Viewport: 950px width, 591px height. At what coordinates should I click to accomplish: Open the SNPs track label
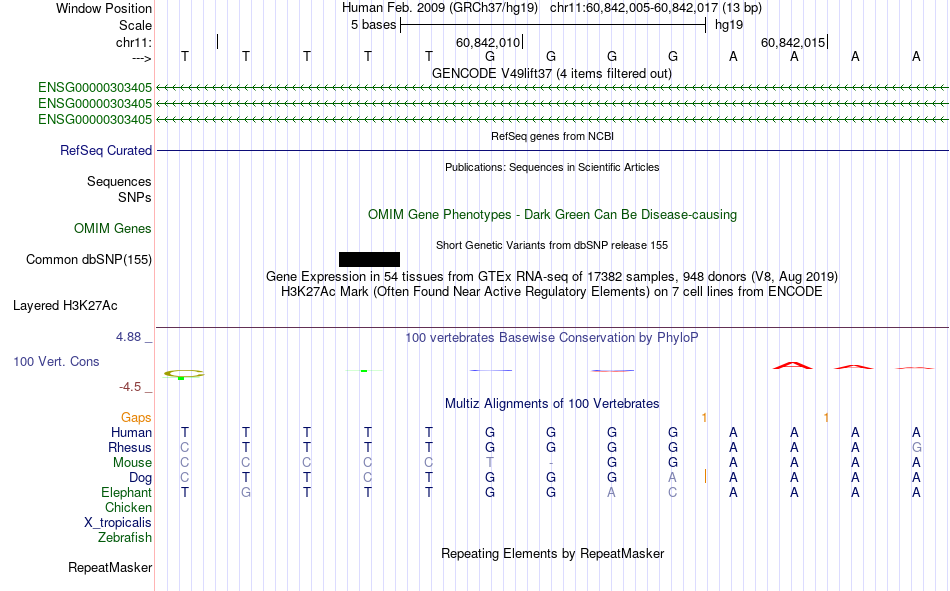135,197
